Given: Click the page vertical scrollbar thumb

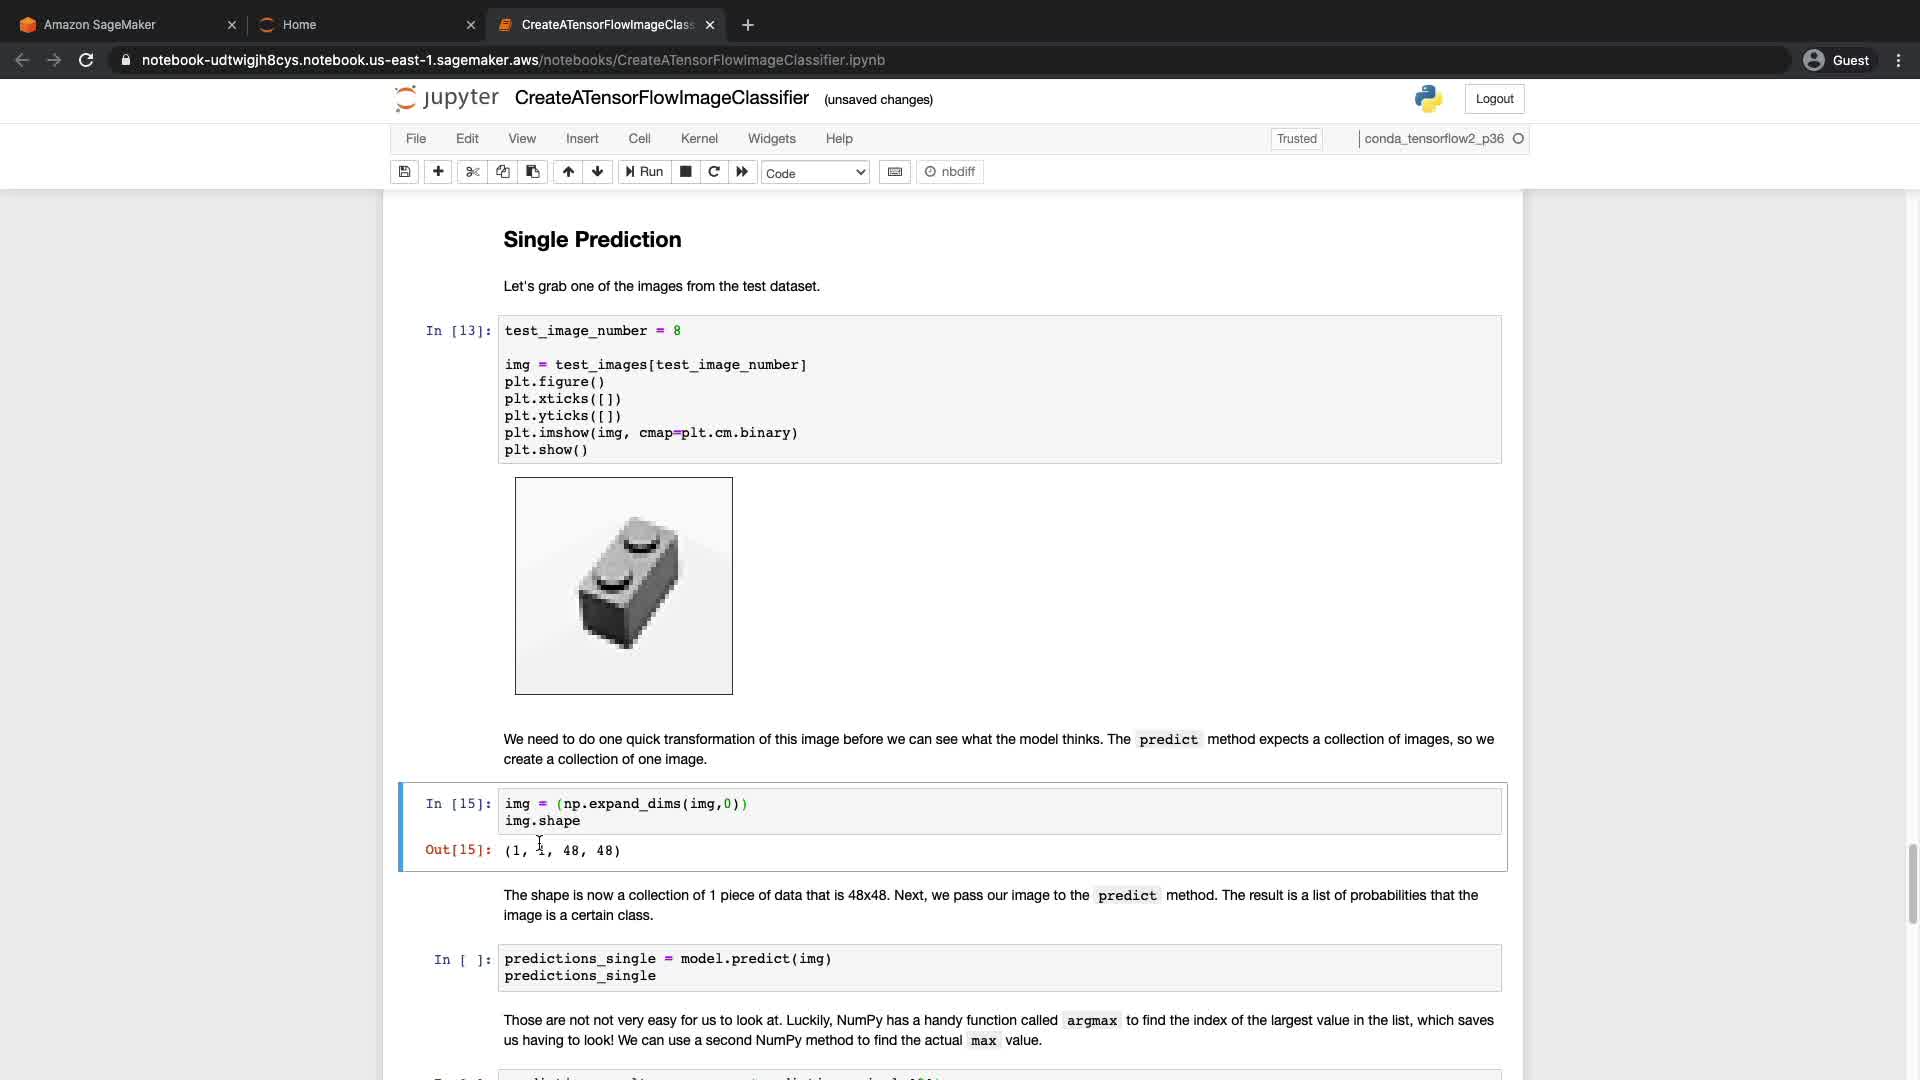Looking at the screenshot, I should 1912,884.
